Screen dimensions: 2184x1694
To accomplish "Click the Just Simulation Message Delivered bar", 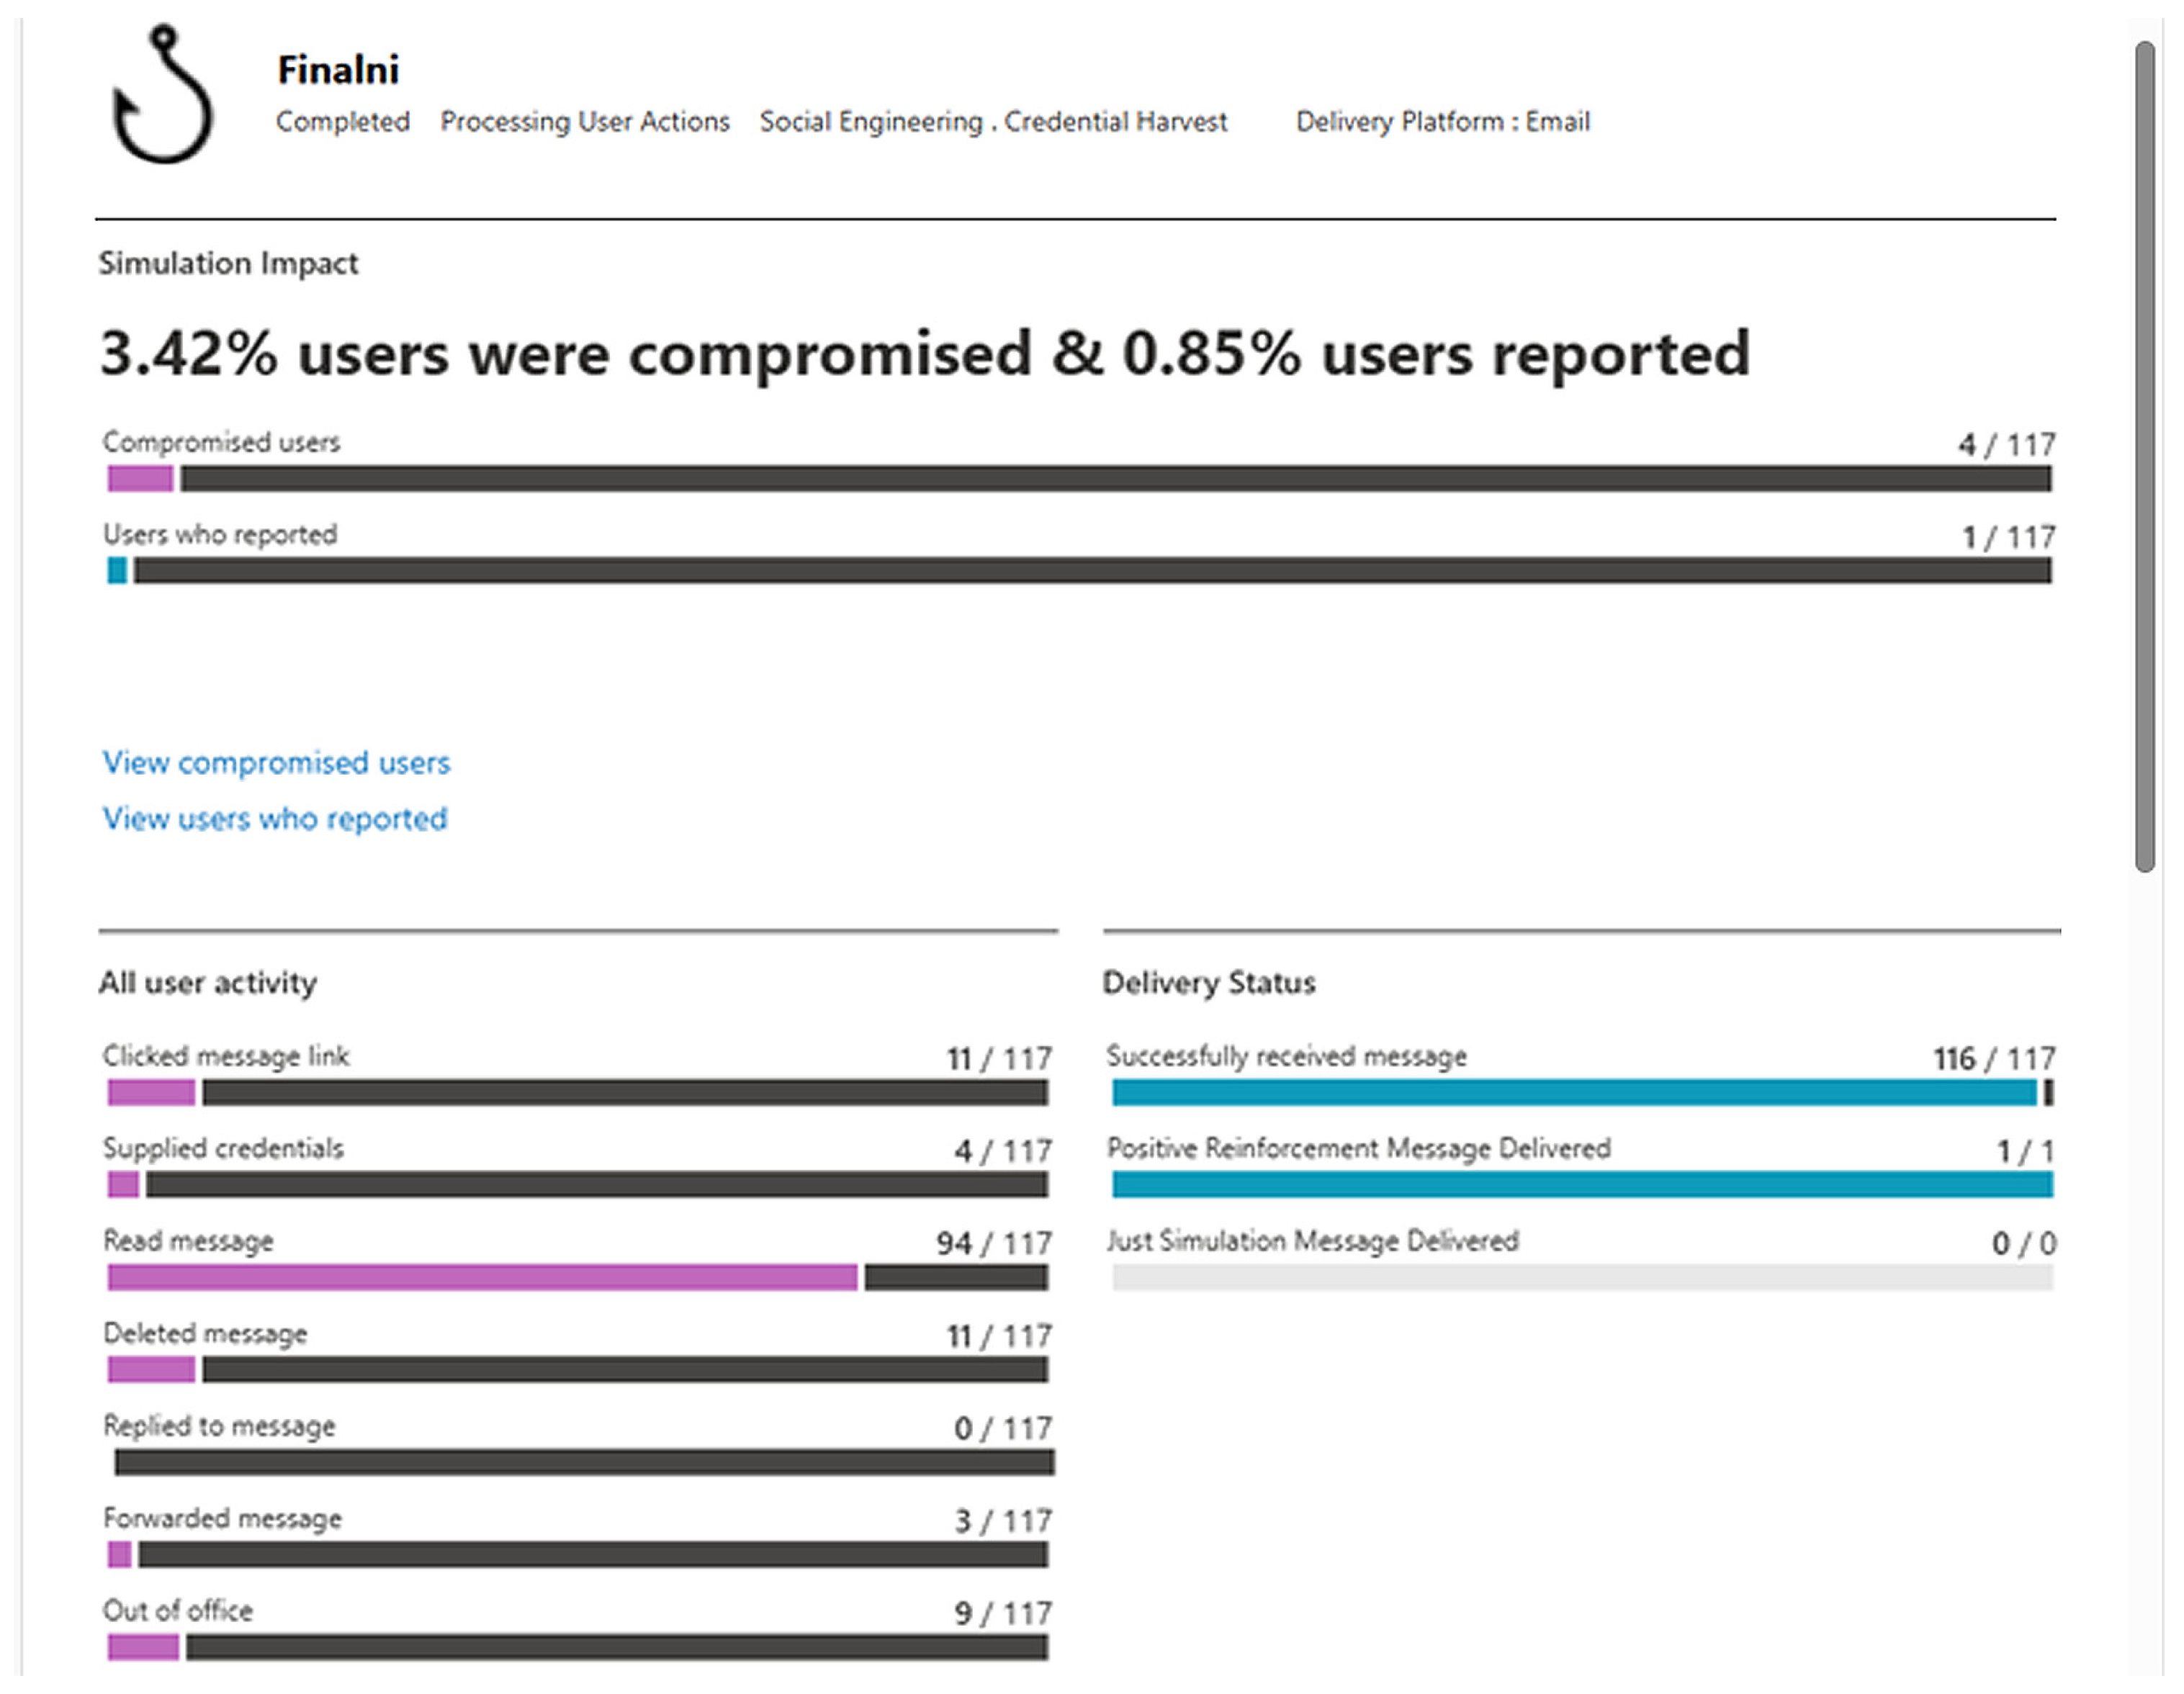I will (x=1582, y=1277).
